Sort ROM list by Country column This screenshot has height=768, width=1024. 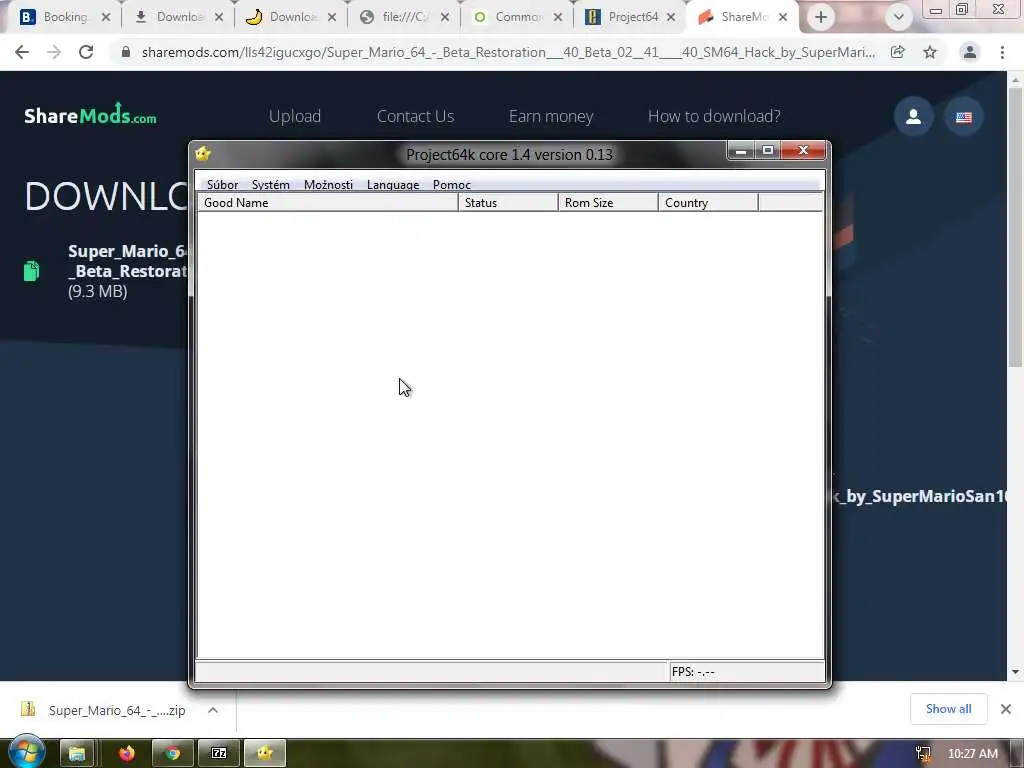pyautogui.click(x=708, y=202)
